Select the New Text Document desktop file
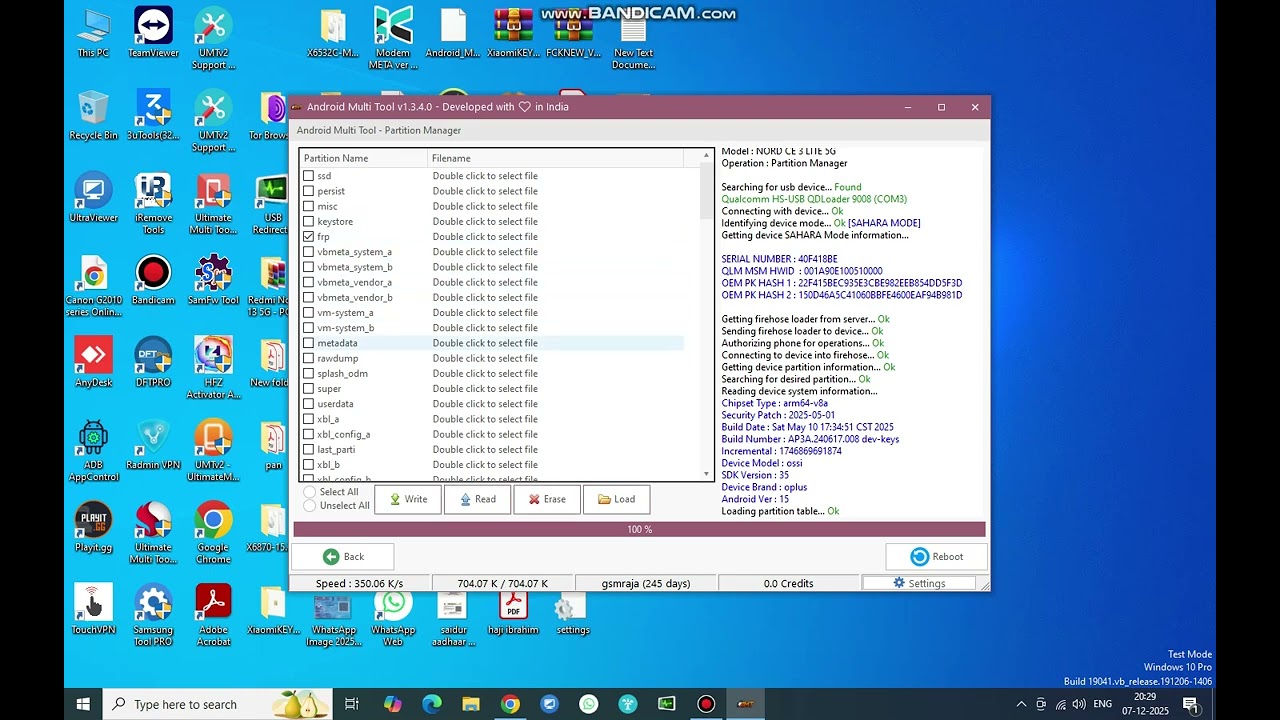The image size is (1280, 720). tap(634, 39)
